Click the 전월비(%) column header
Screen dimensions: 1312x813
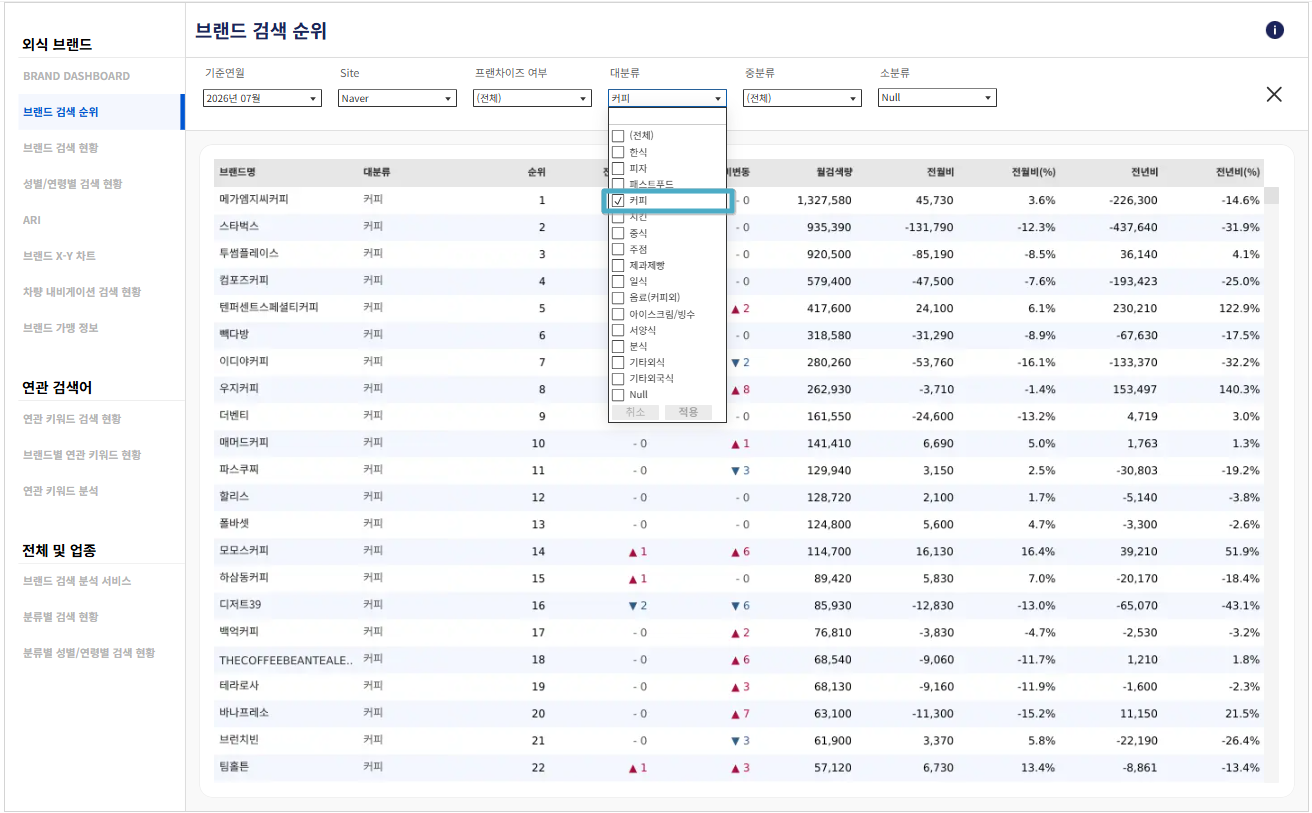pyautogui.click(x=1034, y=172)
